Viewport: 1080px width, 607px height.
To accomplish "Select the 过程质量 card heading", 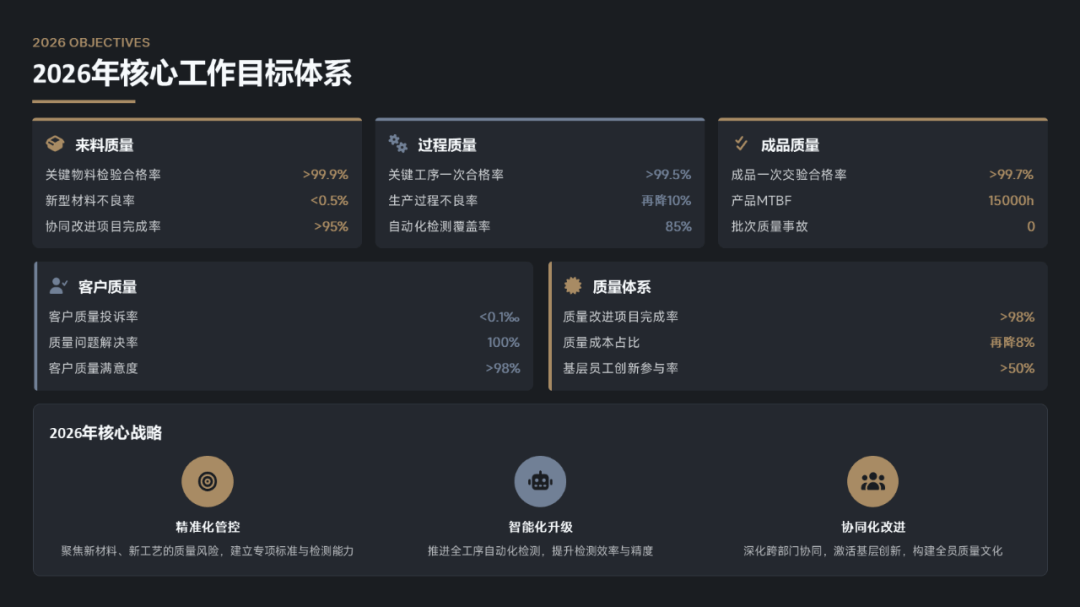I will click(x=447, y=145).
